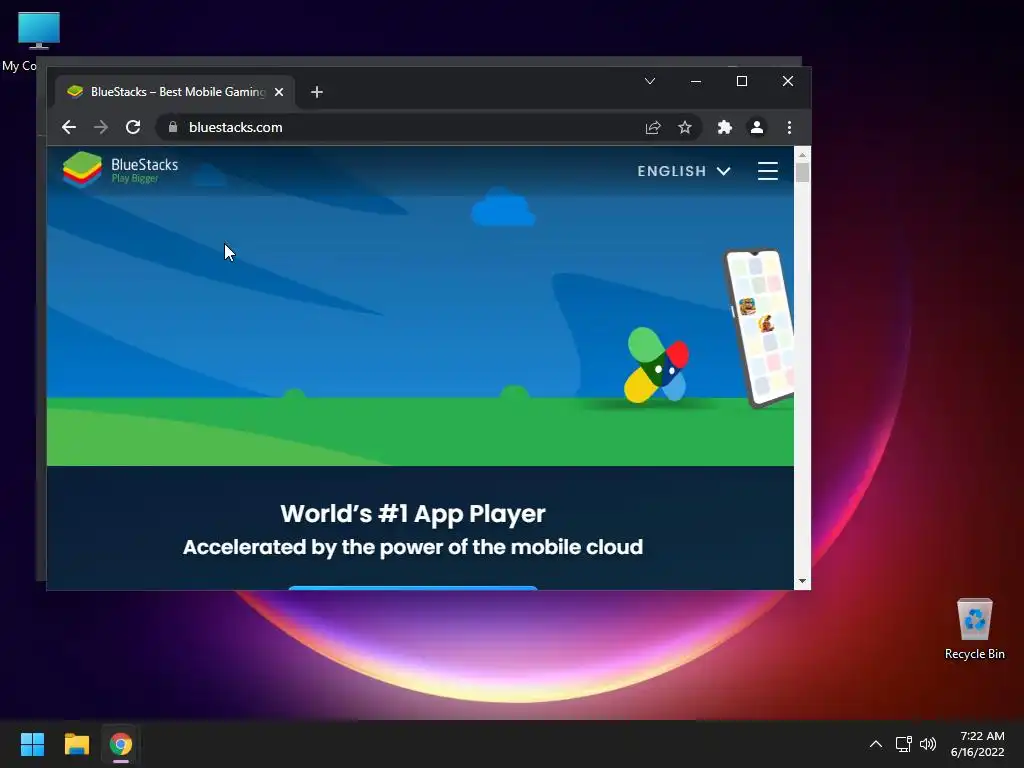Image resolution: width=1024 pixels, height=768 pixels.
Task: Click the bluestacks.com address bar
Action: 428,127
